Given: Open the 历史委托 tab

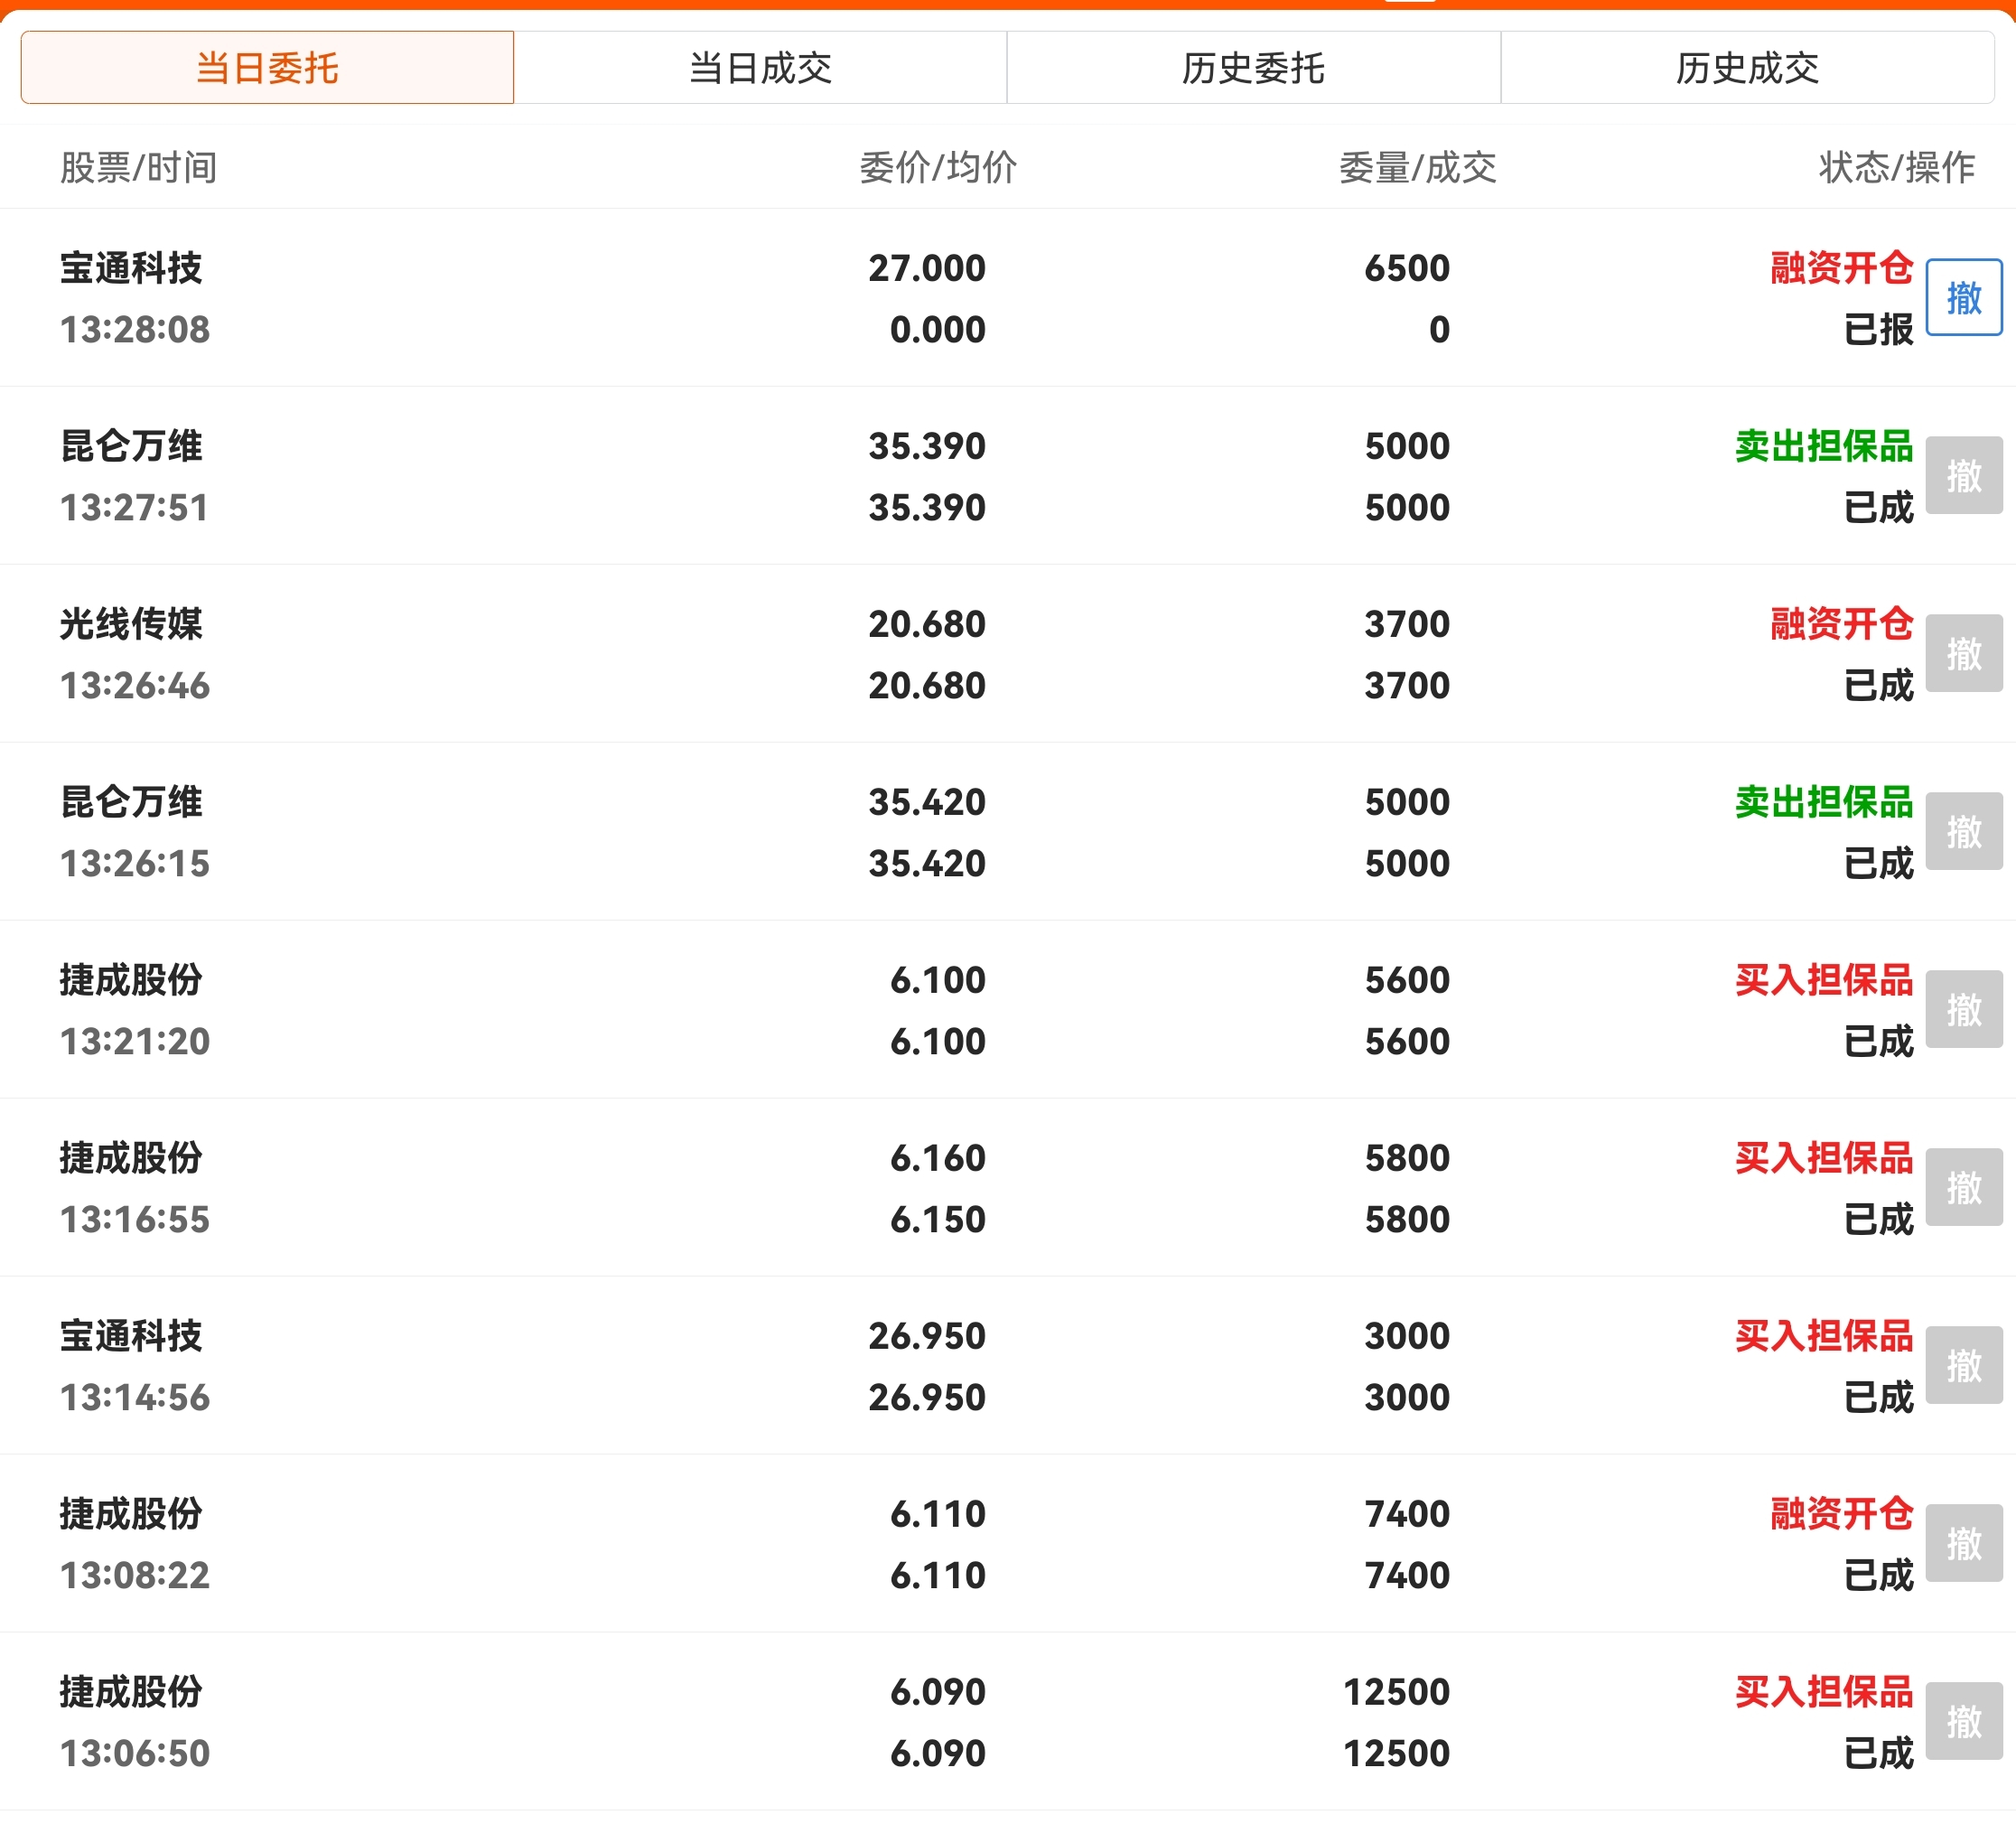Looking at the screenshot, I should tap(1253, 68).
